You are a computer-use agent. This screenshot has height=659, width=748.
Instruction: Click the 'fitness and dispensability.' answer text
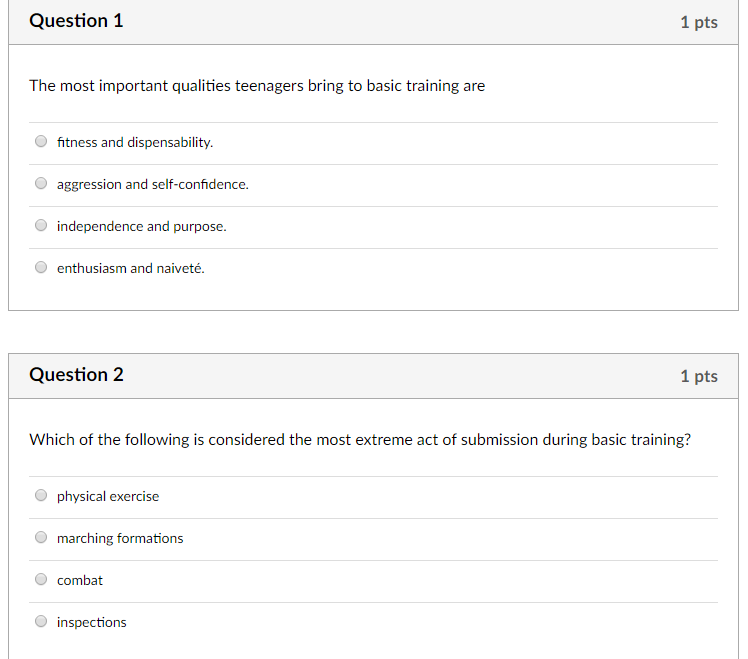point(135,143)
